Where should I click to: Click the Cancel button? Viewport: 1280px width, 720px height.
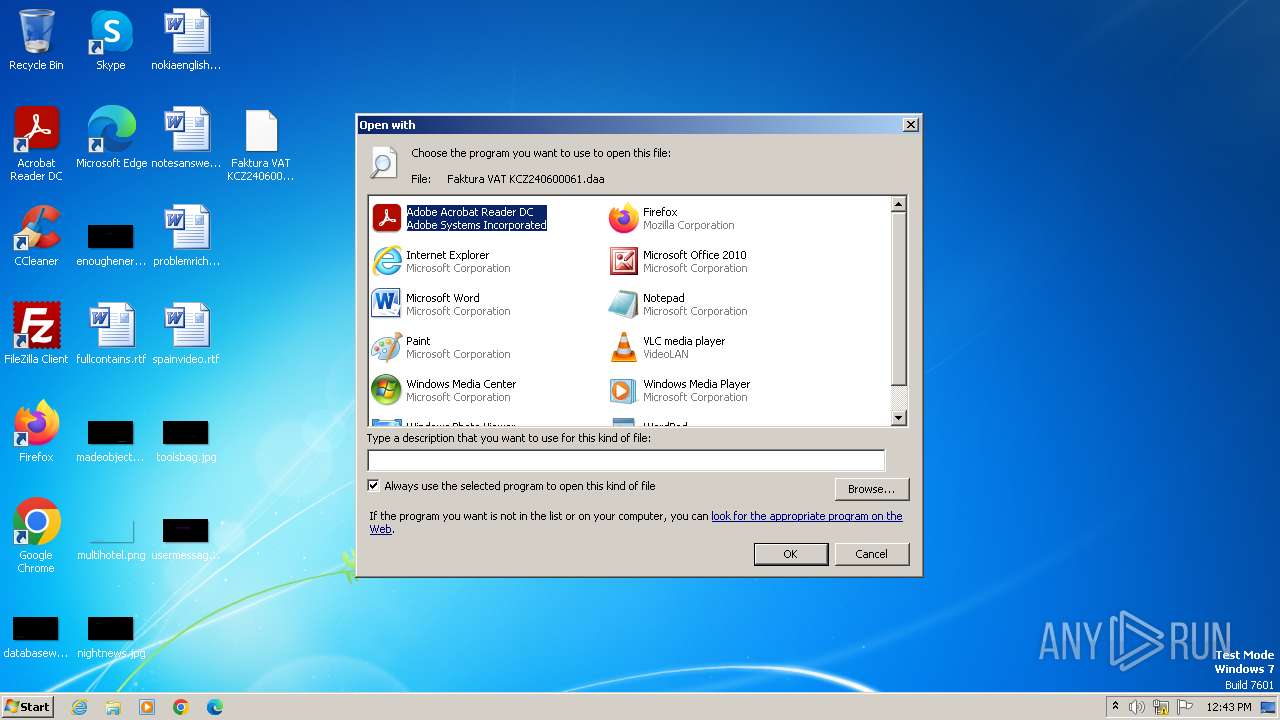click(x=871, y=554)
